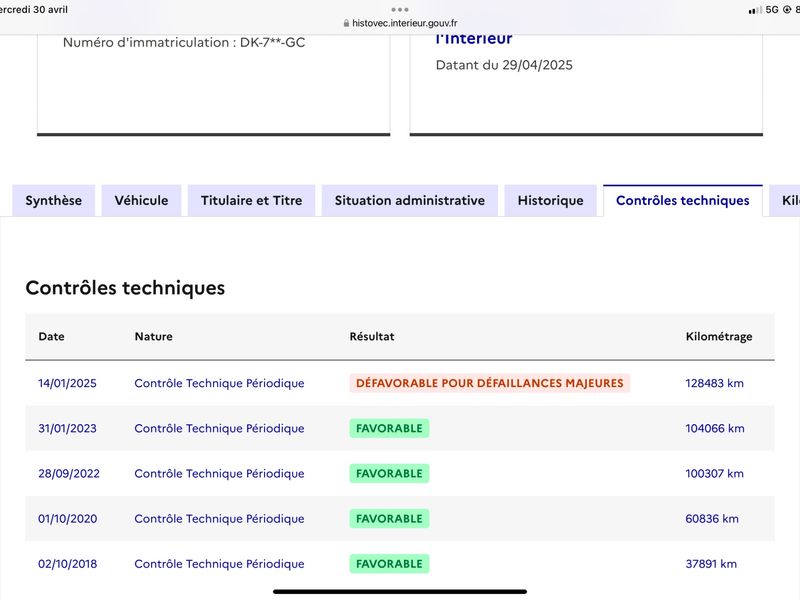Tap the three-dot multitasking icon at top

click(400, 9)
